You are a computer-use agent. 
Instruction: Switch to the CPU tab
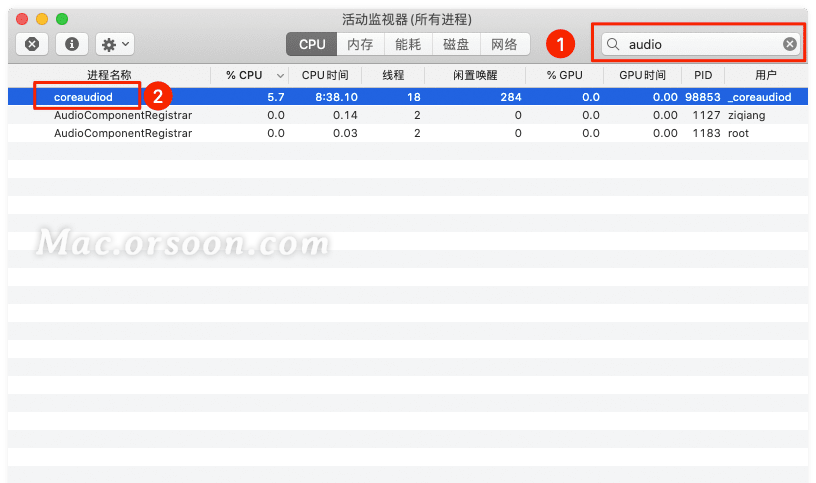[x=312, y=44]
